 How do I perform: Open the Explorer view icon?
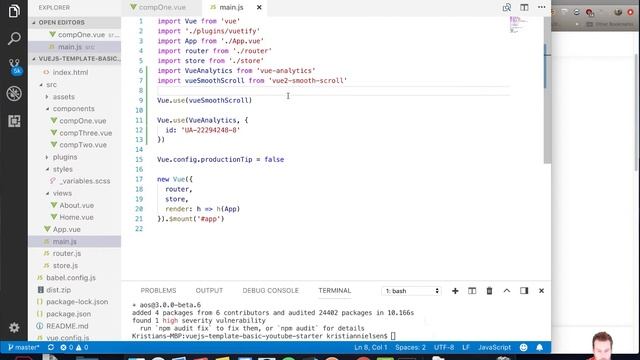click(x=14, y=11)
